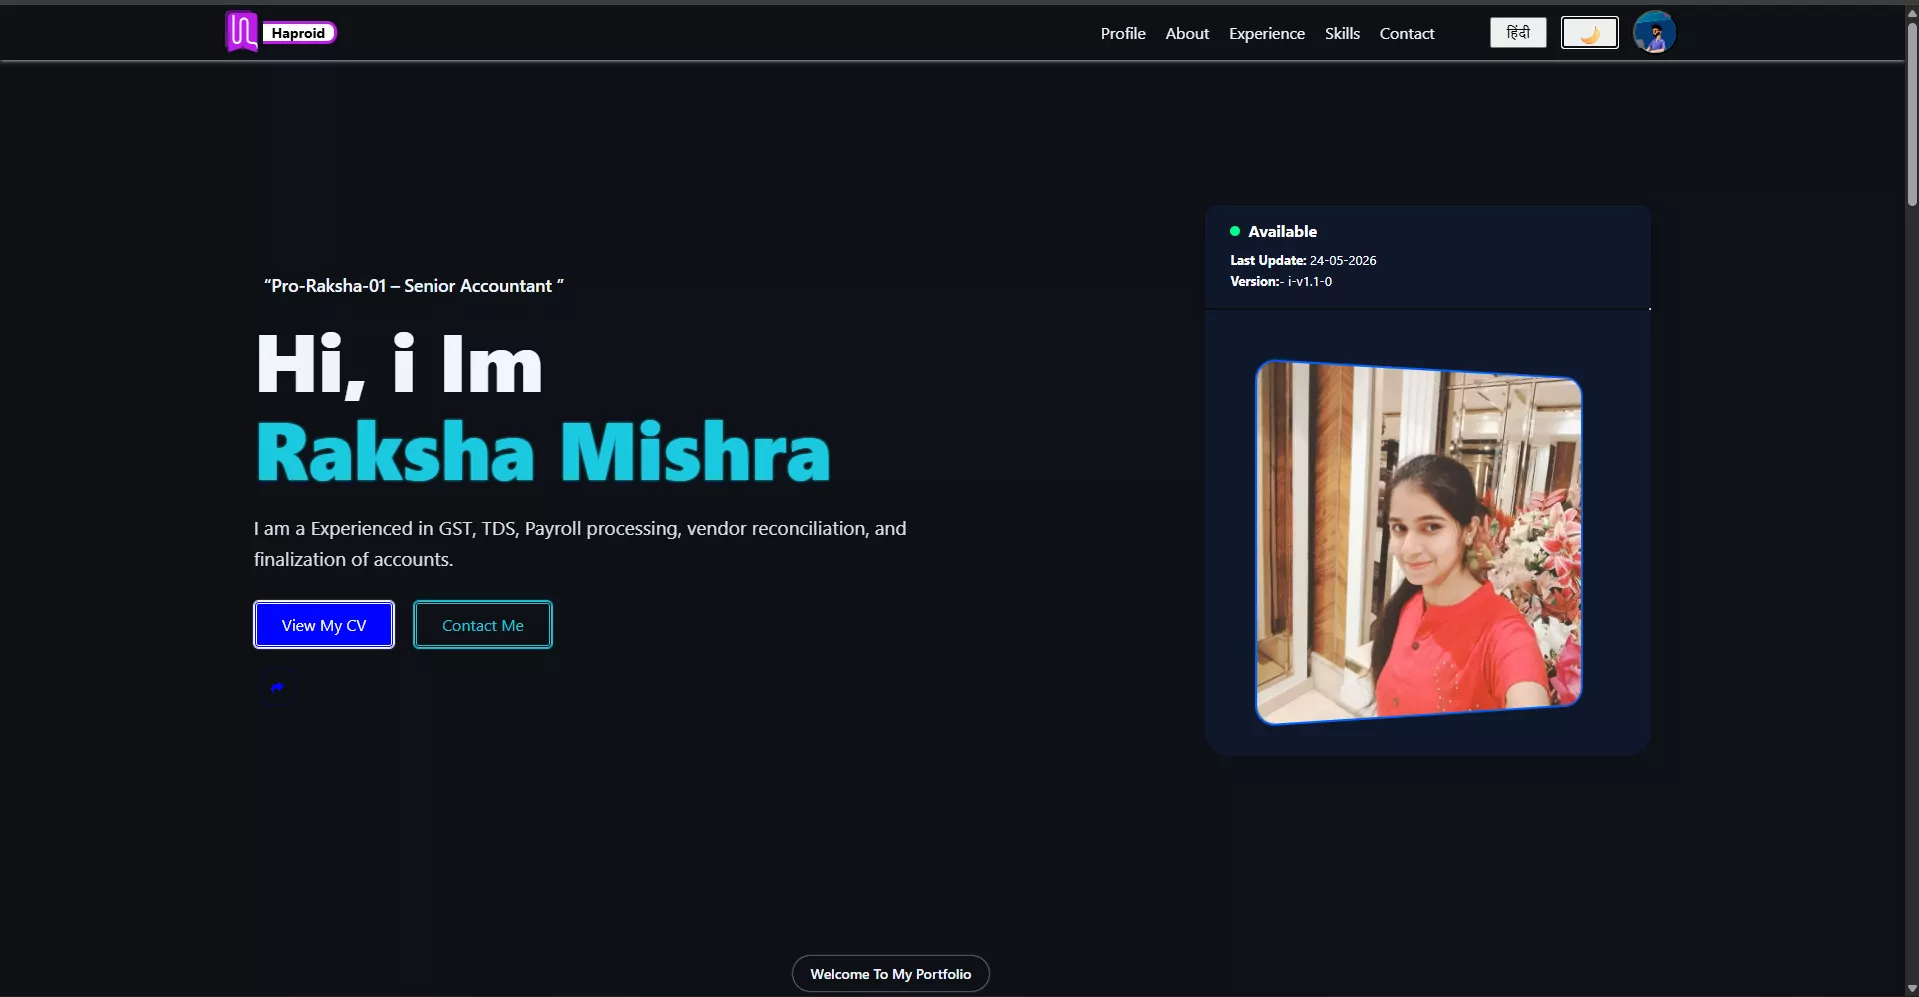The height and width of the screenshot is (997, 1919).
Task: Jump to the Skills section
Action: coord(1342,33)
